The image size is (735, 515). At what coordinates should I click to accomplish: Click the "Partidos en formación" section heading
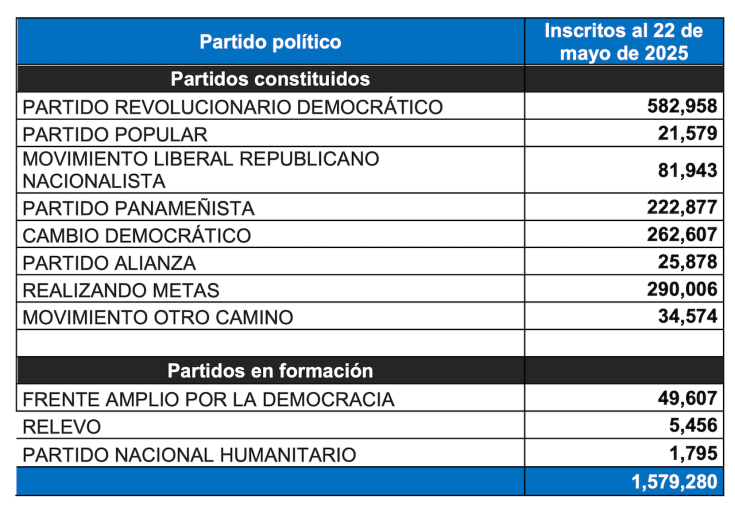pos(270,371)
